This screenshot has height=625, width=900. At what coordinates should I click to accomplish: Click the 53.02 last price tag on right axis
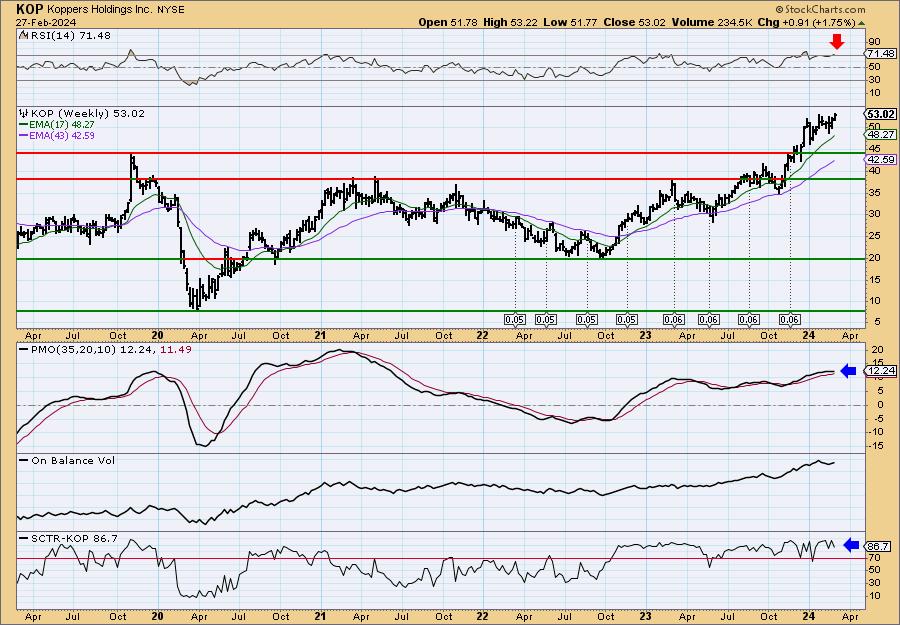(881, 114)
